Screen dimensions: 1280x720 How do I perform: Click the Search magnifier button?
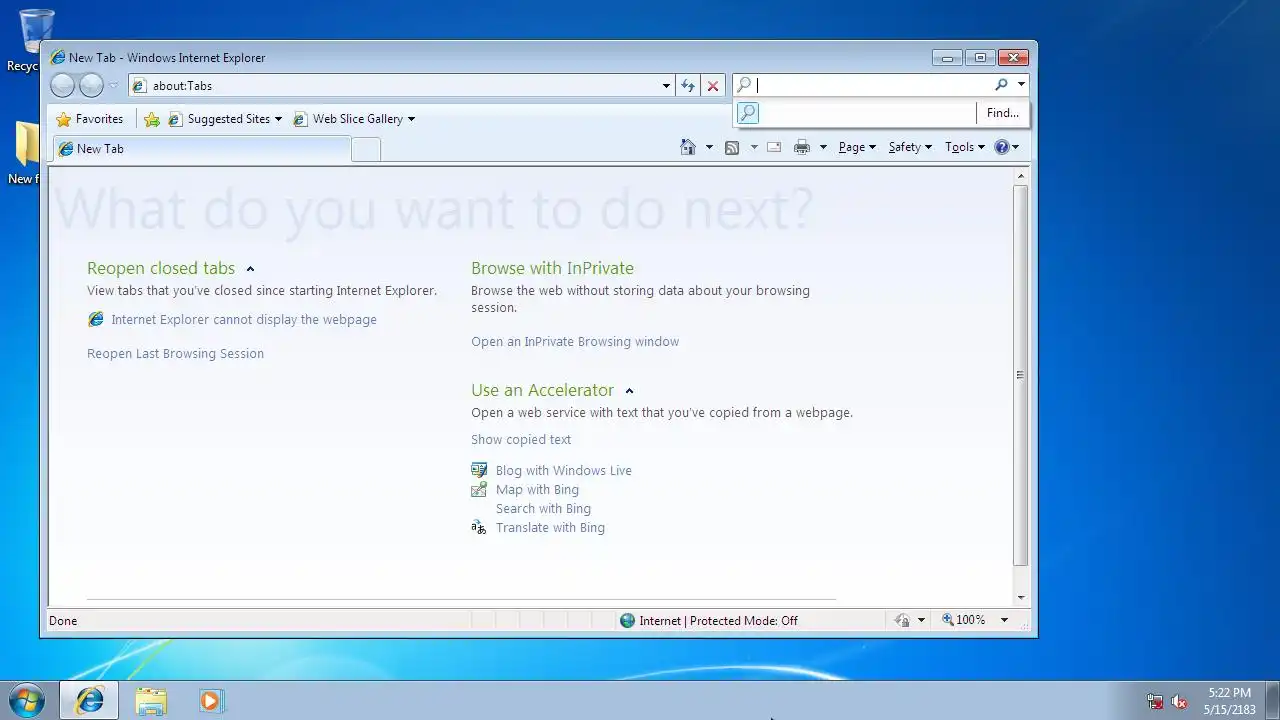[1001, 86]
